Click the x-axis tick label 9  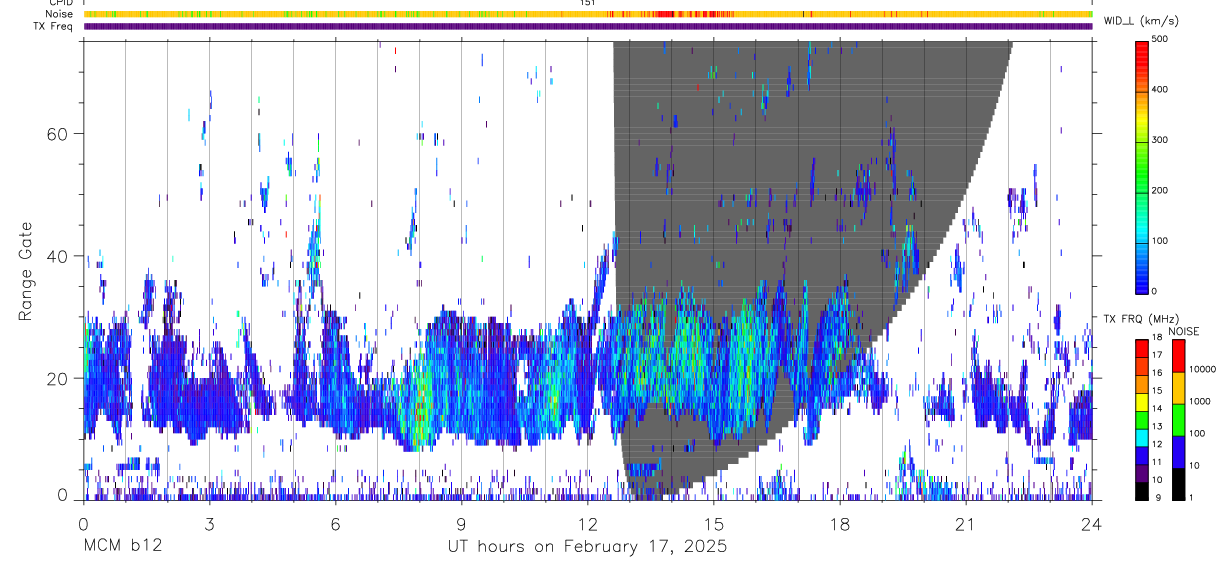461,524
